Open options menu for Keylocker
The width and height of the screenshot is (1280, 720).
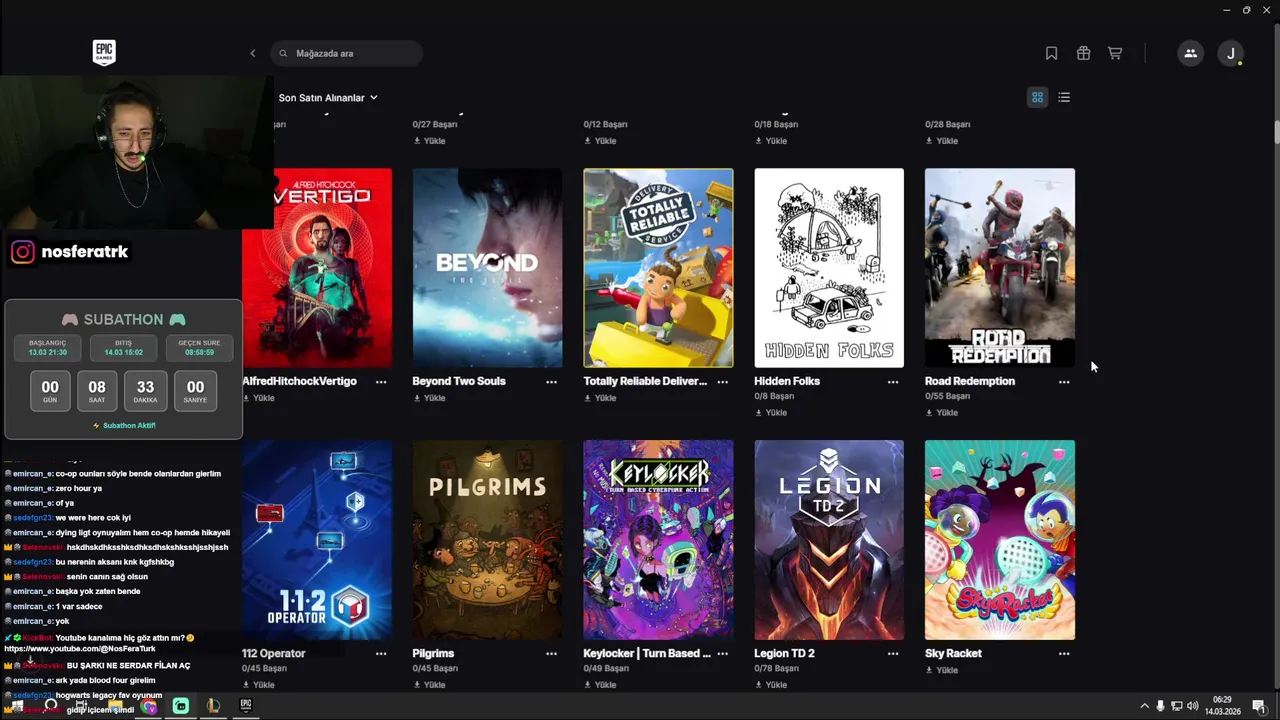(722, 654)
